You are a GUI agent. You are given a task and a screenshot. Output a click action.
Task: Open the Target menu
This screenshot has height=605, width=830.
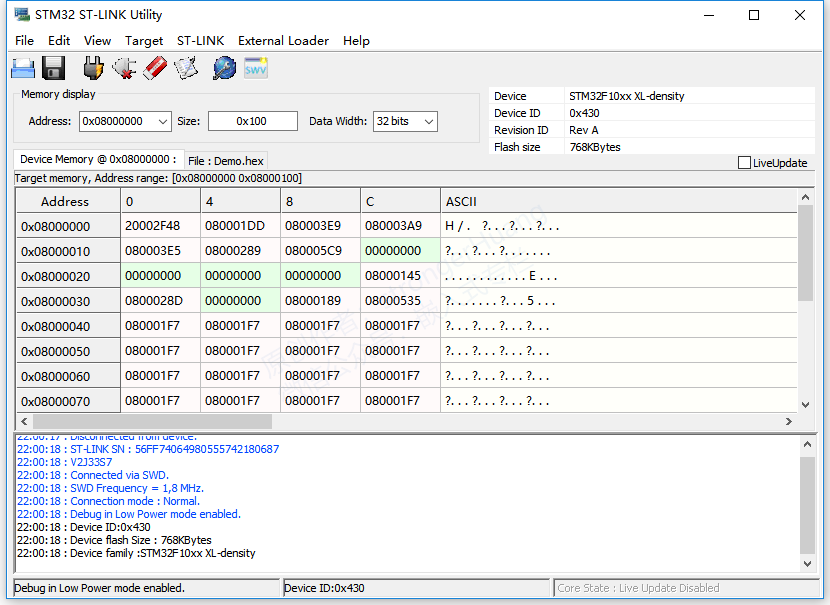click(144, 41)
